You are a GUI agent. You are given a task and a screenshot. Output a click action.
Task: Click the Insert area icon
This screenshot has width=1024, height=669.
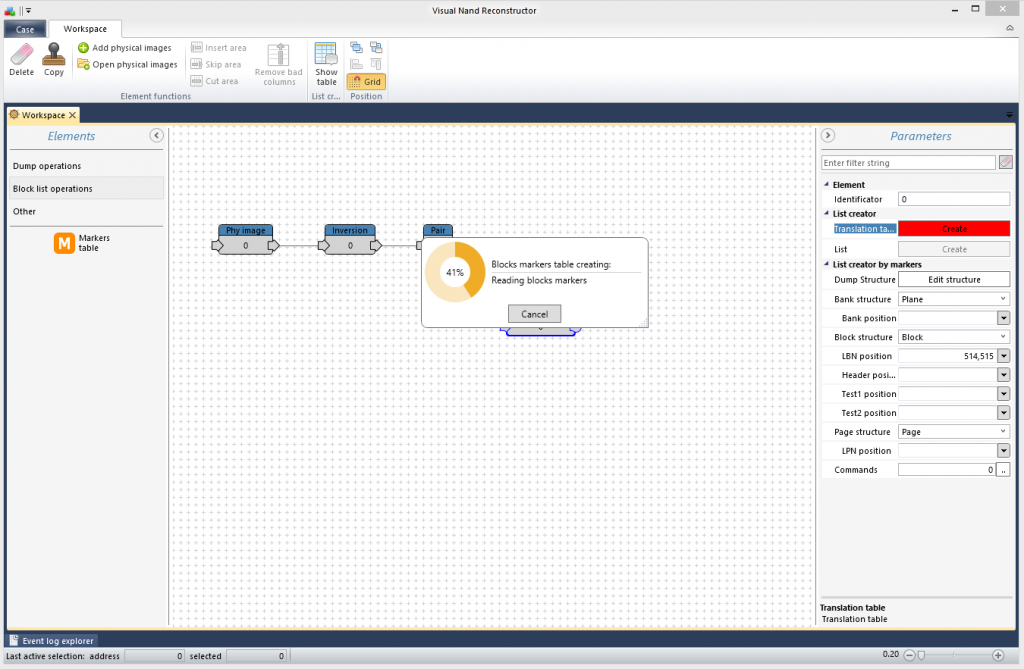coord(197,48)
